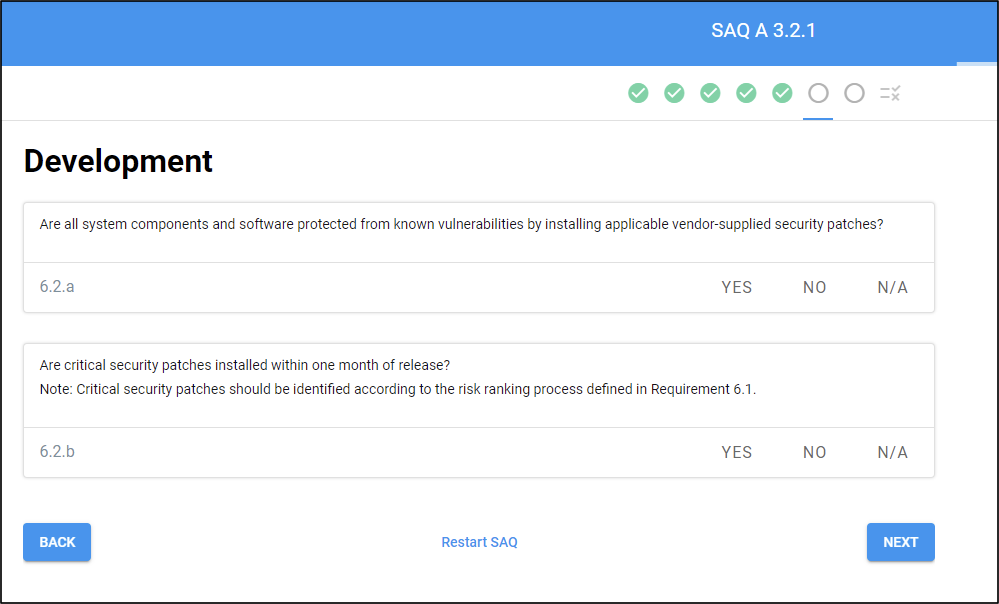Go to the second completed step checkmark
This screenshot has height=604, width=999.
click(x=674, y=93)
